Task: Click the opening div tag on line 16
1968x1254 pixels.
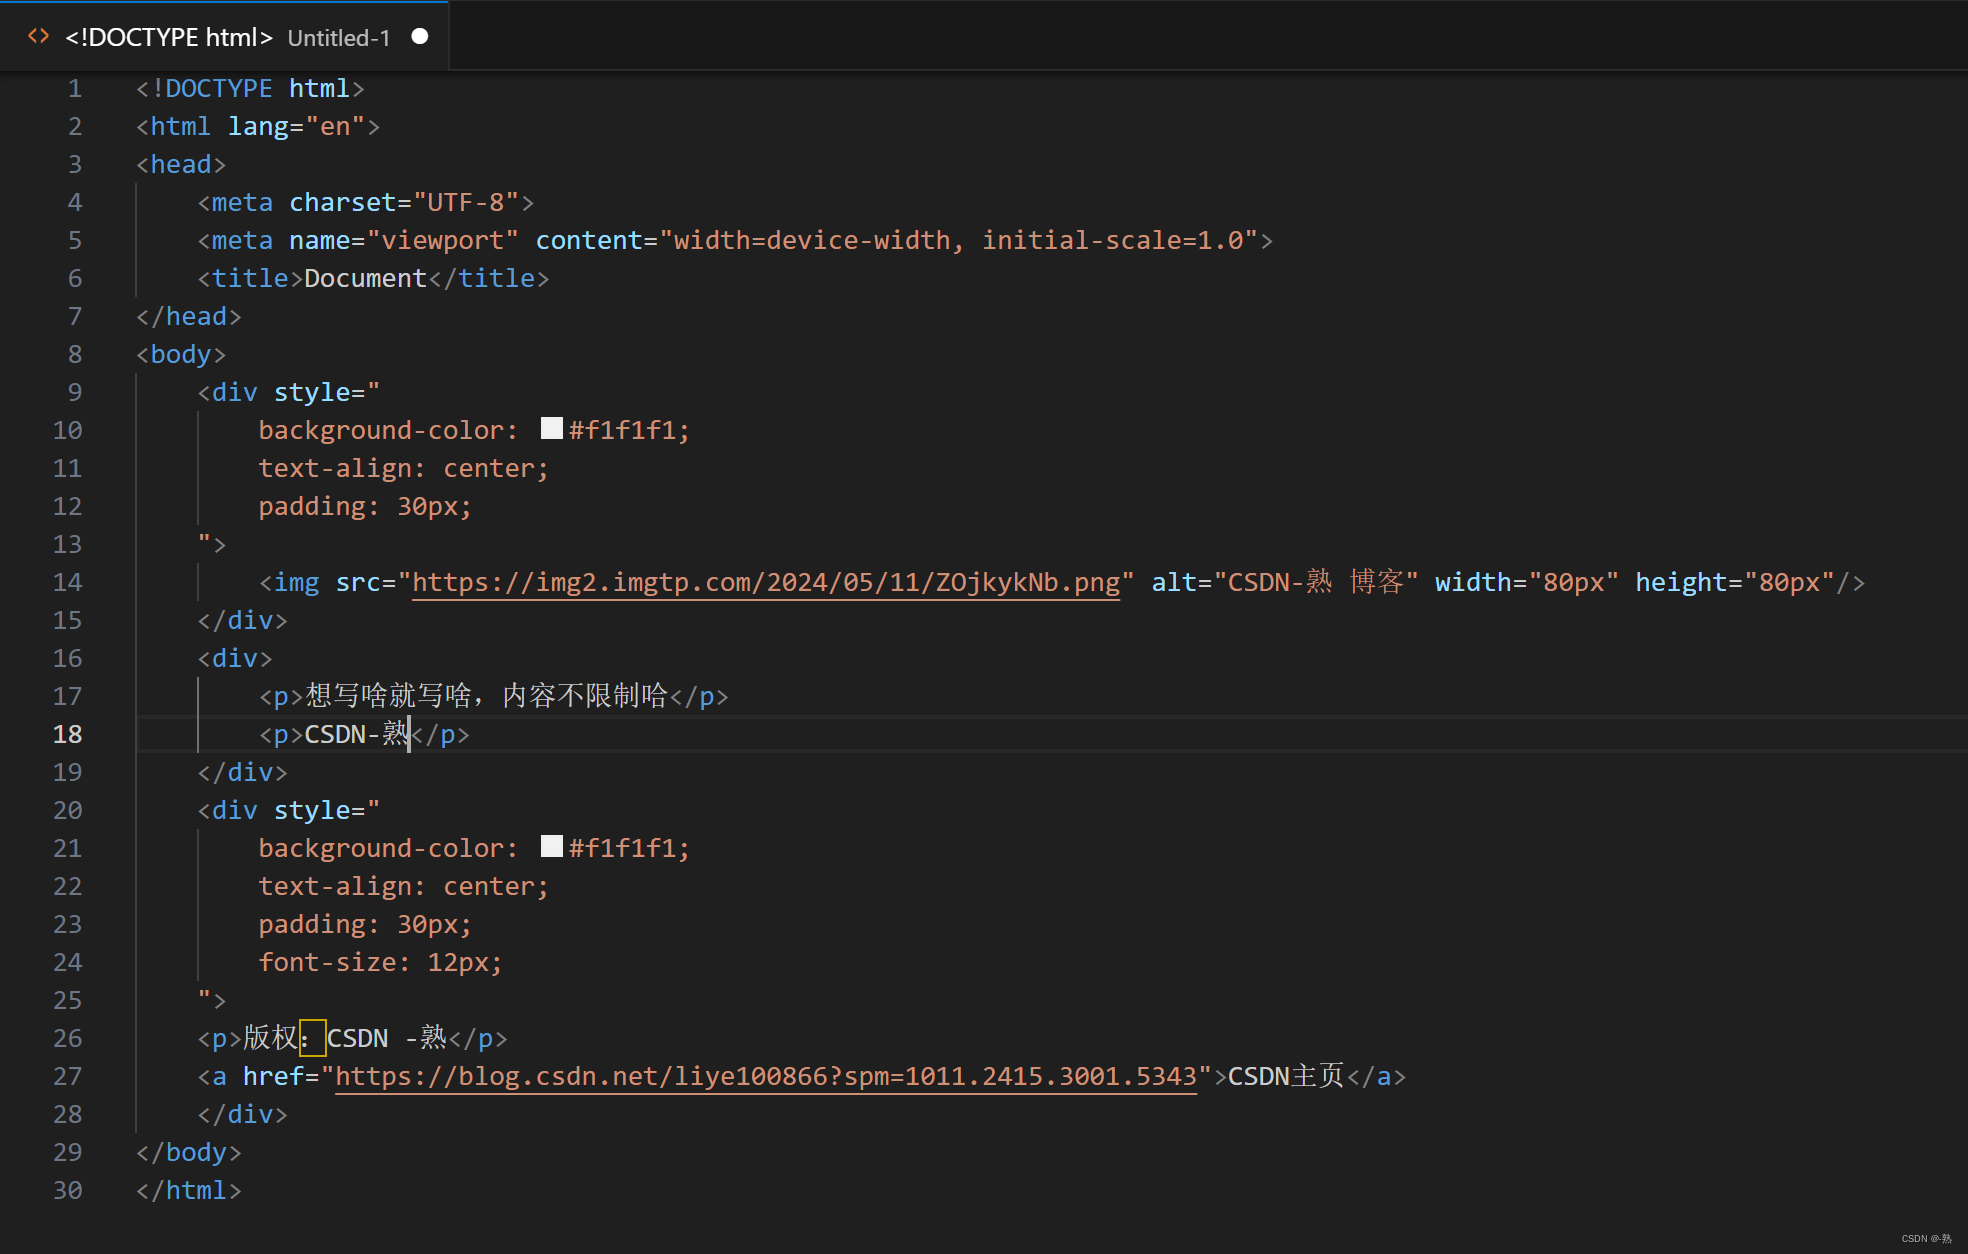Action: 235,658
